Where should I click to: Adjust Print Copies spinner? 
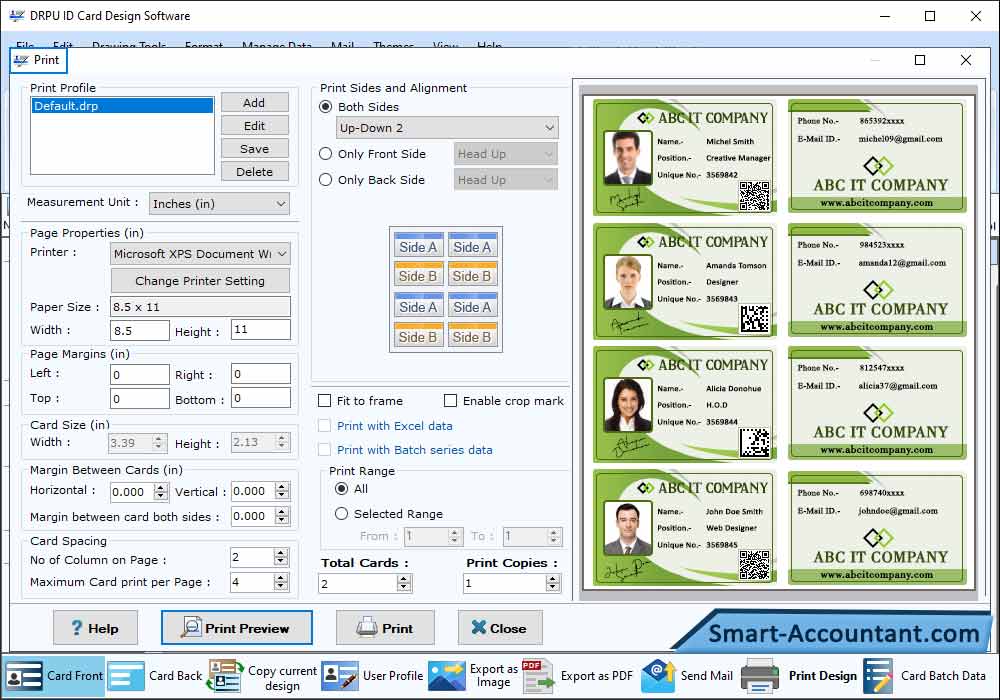[x=553, y=583]
